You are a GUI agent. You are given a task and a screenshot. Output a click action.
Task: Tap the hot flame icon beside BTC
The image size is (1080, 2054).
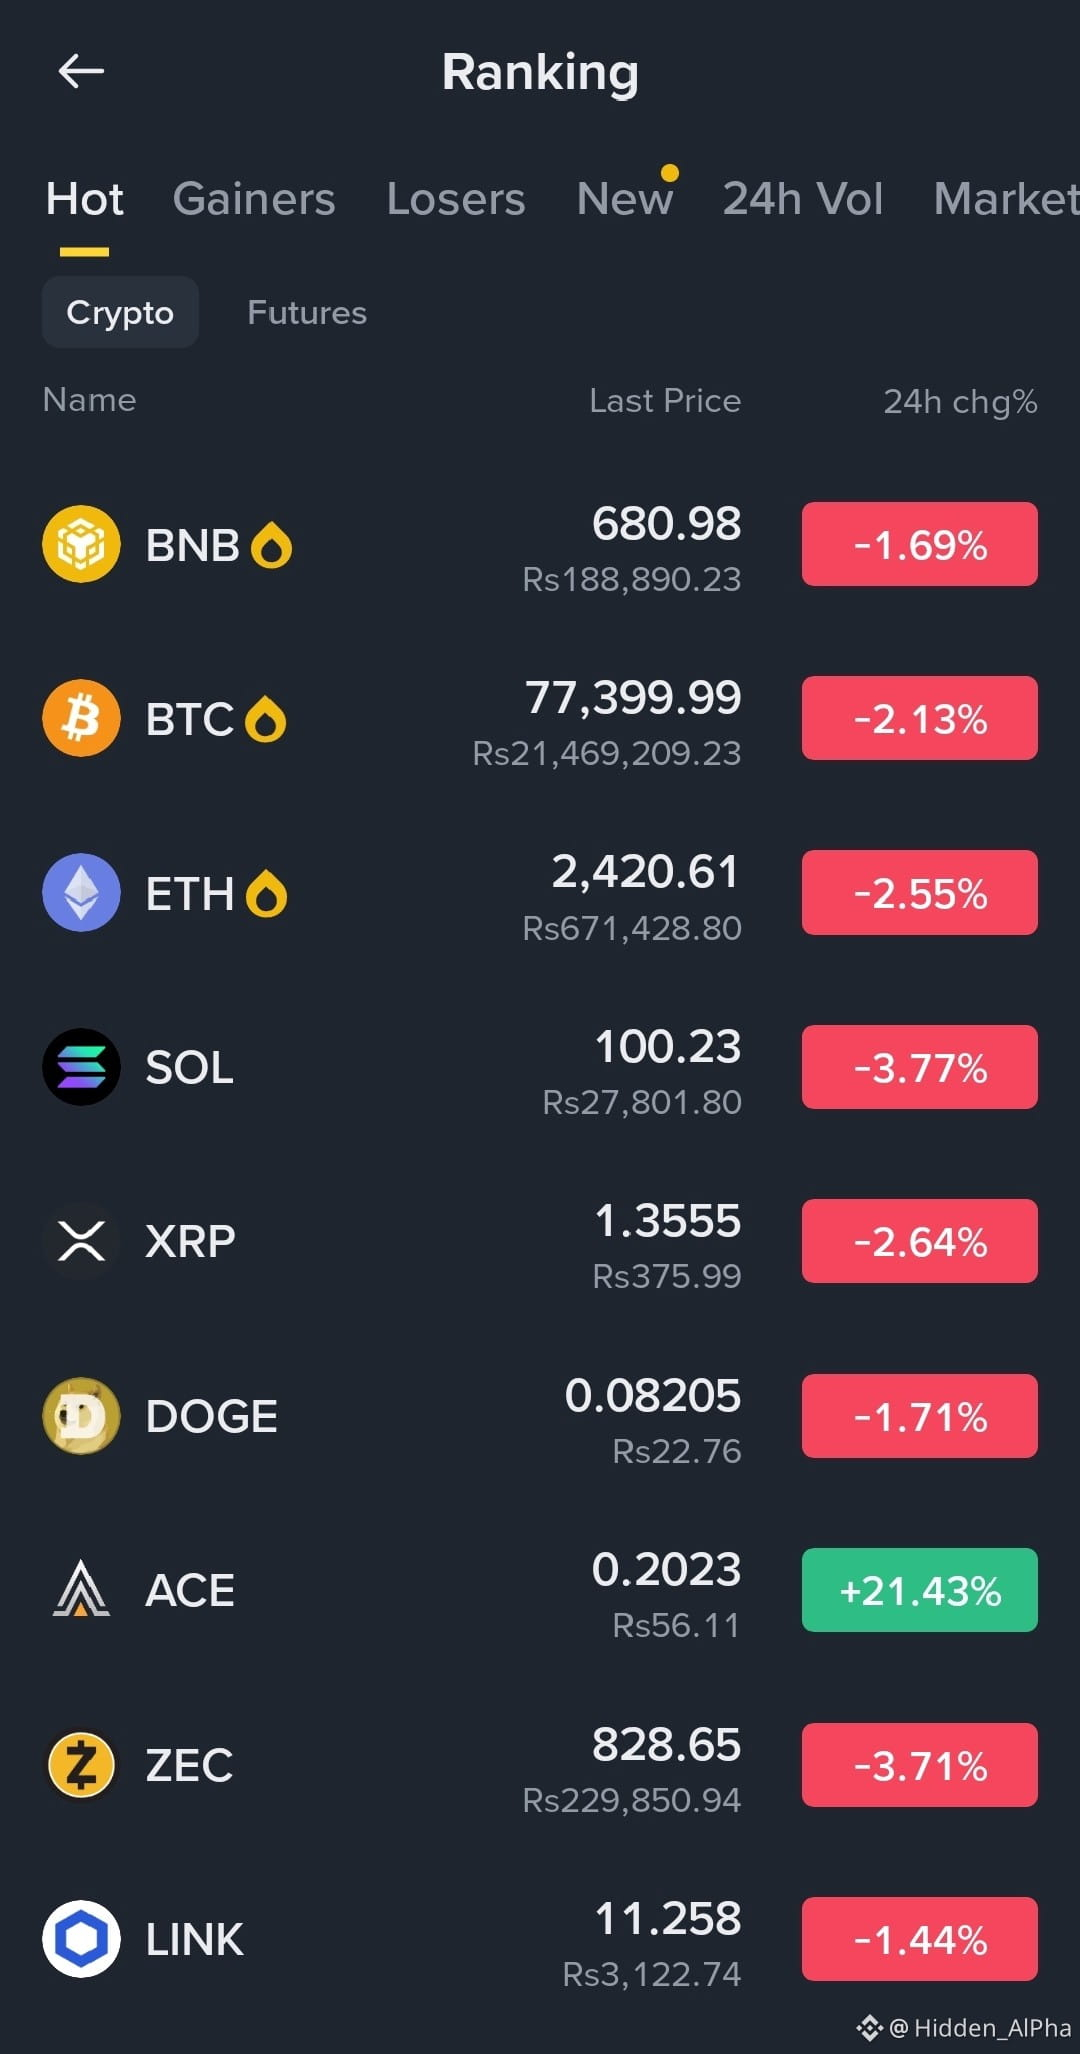coord(265,719)
